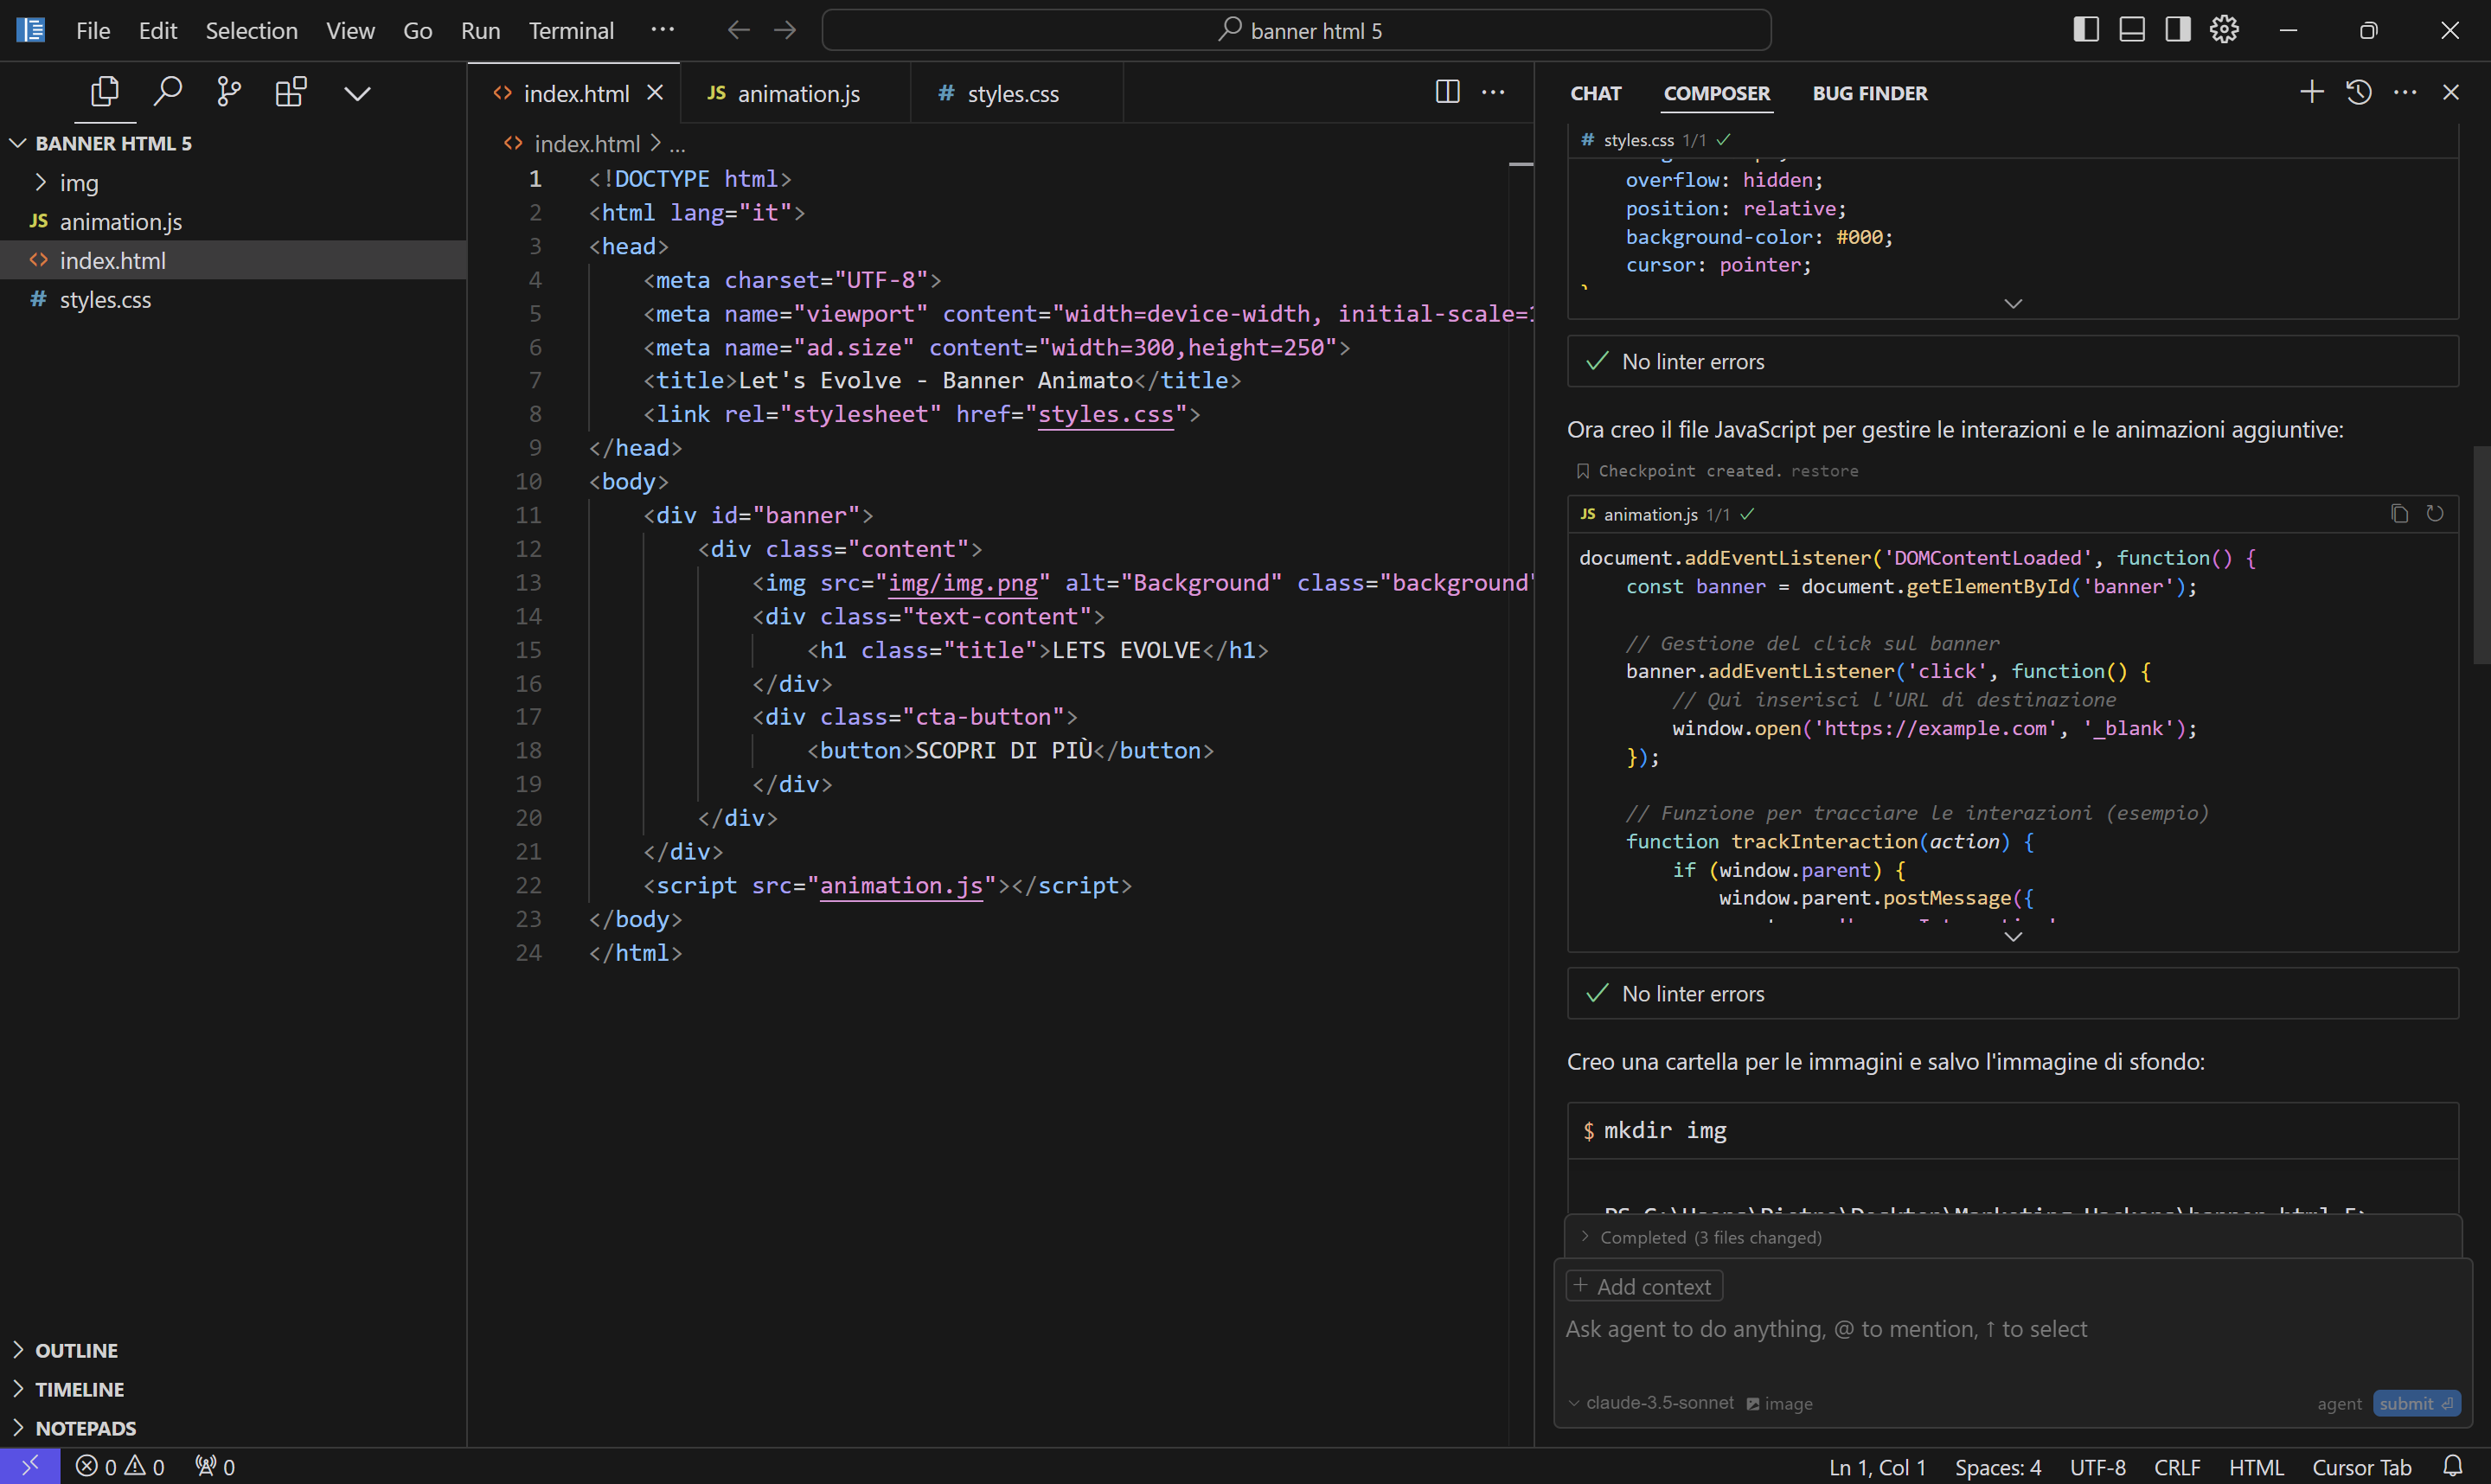Start a new Composer session with the plus icon

coord(2311,91)
